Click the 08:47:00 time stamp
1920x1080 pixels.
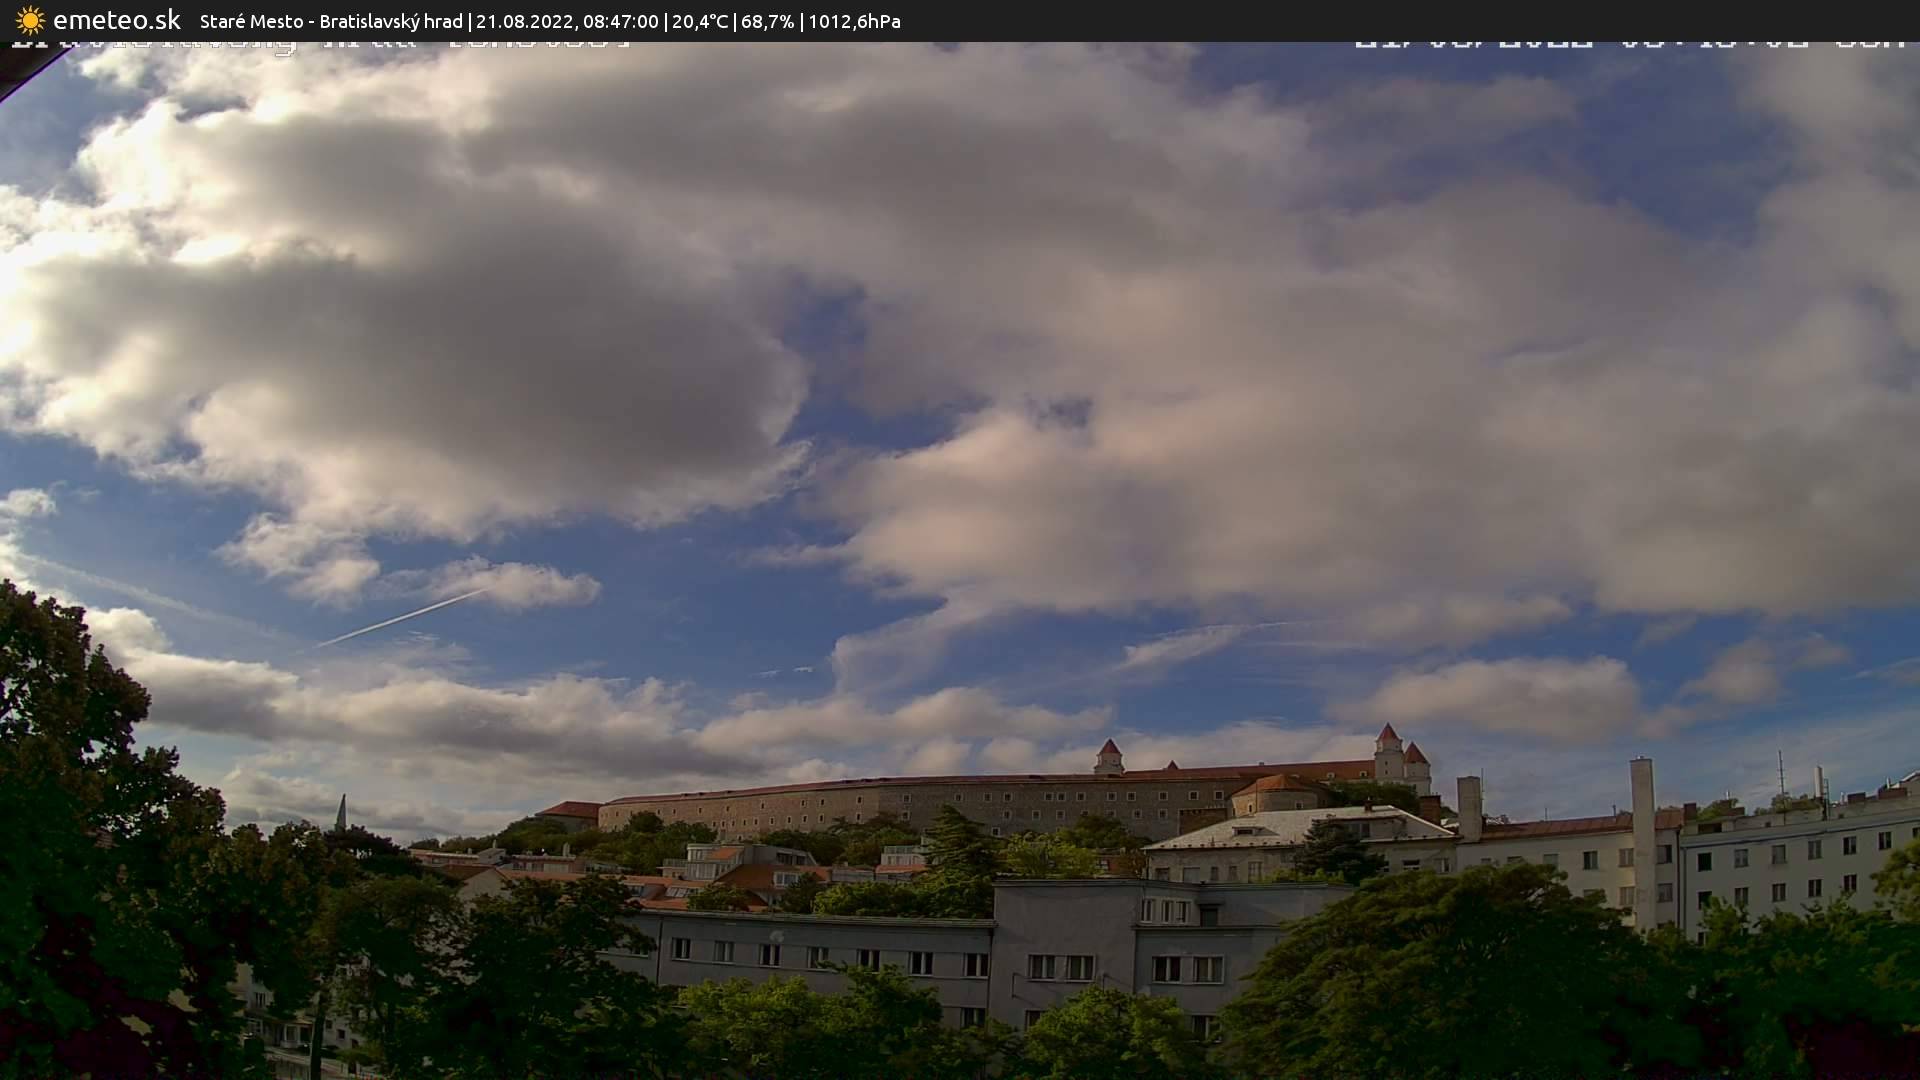coord(619,21)
